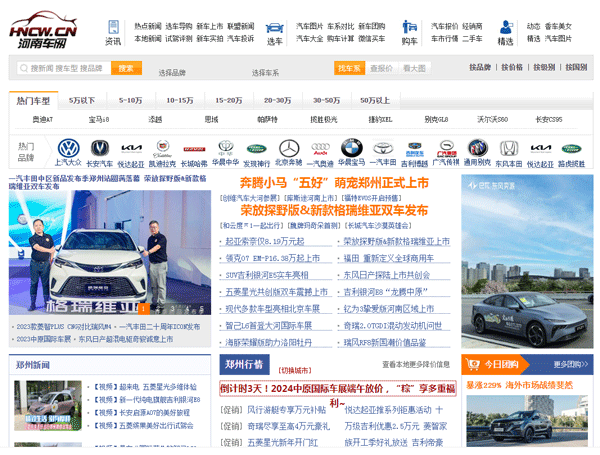Click the 切换城市 link
600x455 pixels.
pyautogui.click(x=295, y=370)
